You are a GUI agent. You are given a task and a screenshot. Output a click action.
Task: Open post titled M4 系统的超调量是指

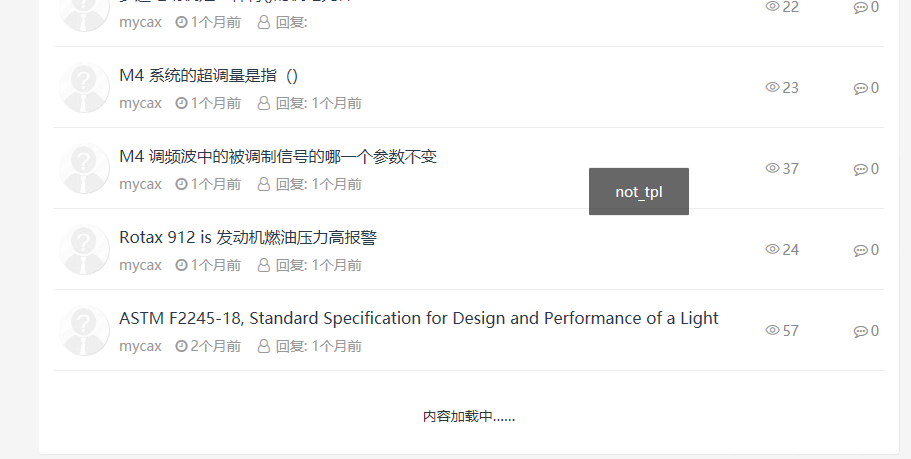coord(208,75)
